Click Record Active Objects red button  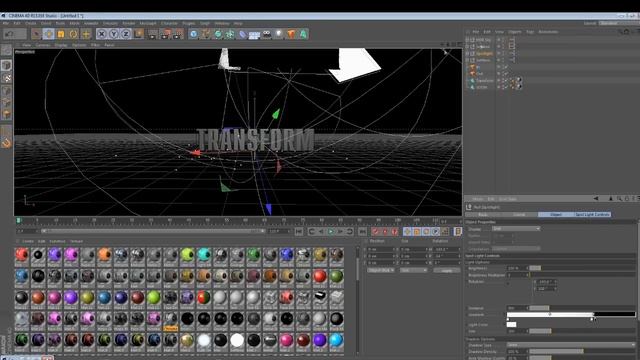point(375,231)
